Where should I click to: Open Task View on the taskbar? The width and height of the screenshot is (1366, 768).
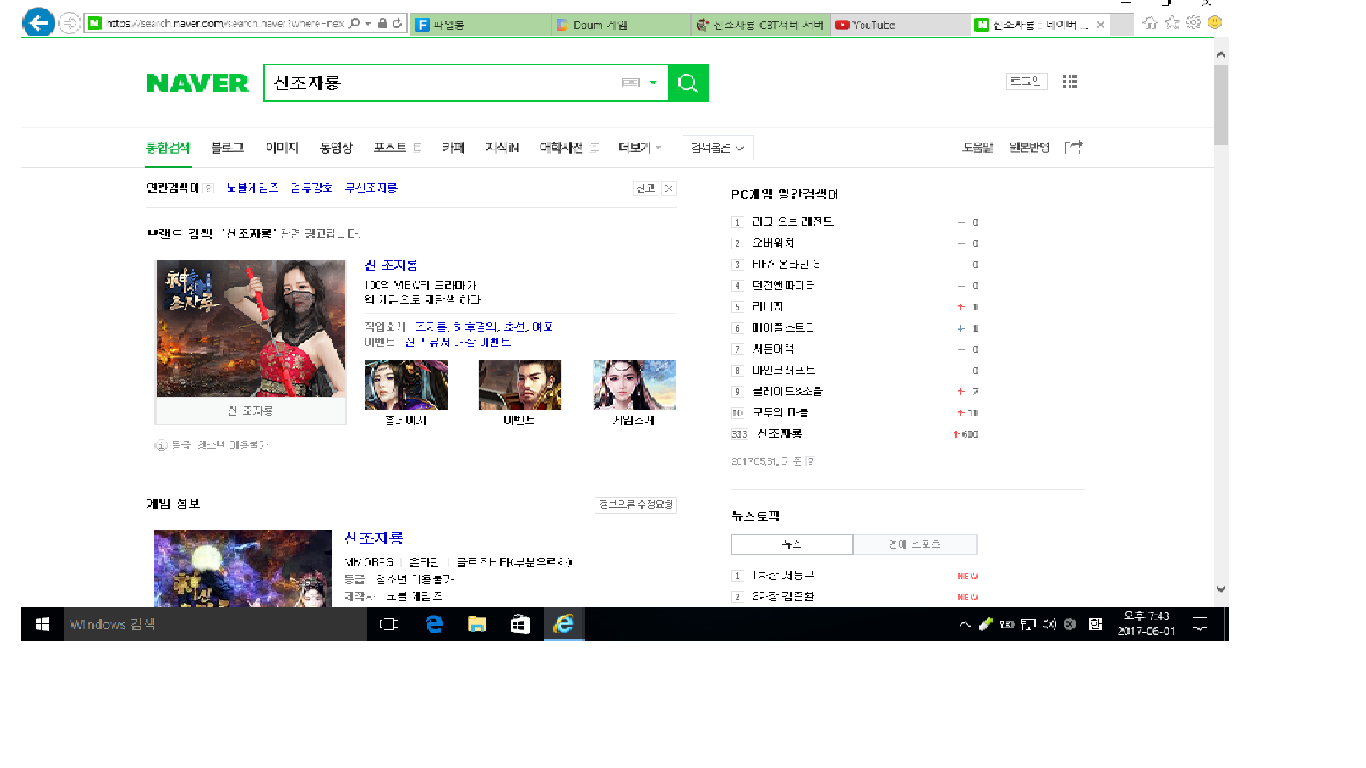point(389,624)
